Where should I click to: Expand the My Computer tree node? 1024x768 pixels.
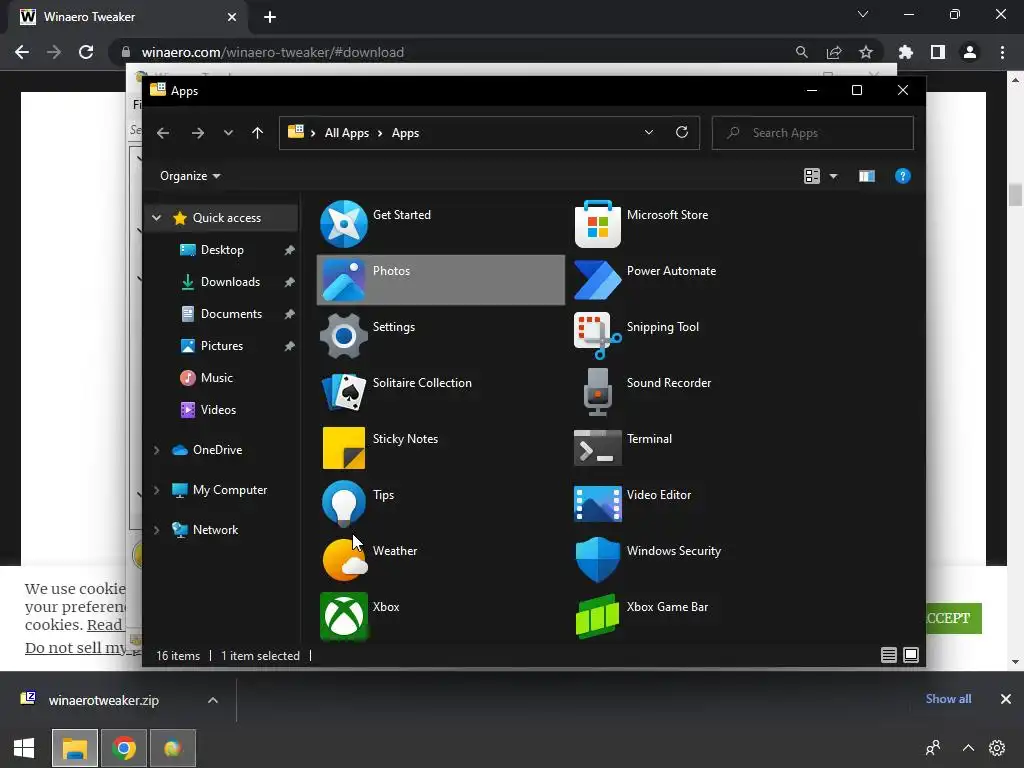coord(156,490)
